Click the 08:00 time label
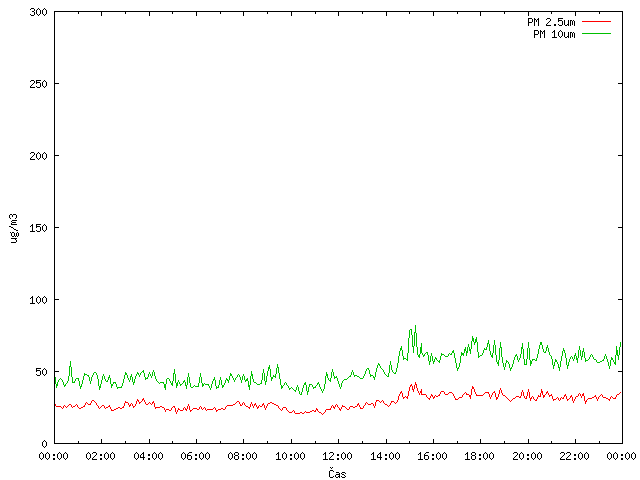This screenshot has width=640, height=480. click(242, 456)
